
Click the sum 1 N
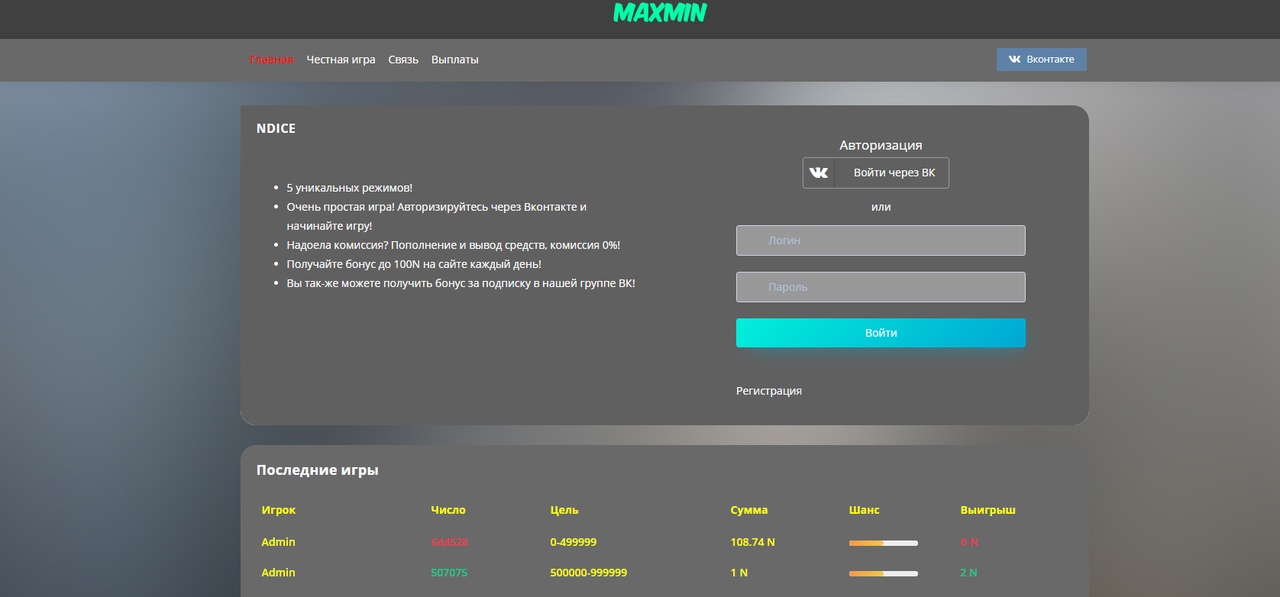[x=739, y=573]
